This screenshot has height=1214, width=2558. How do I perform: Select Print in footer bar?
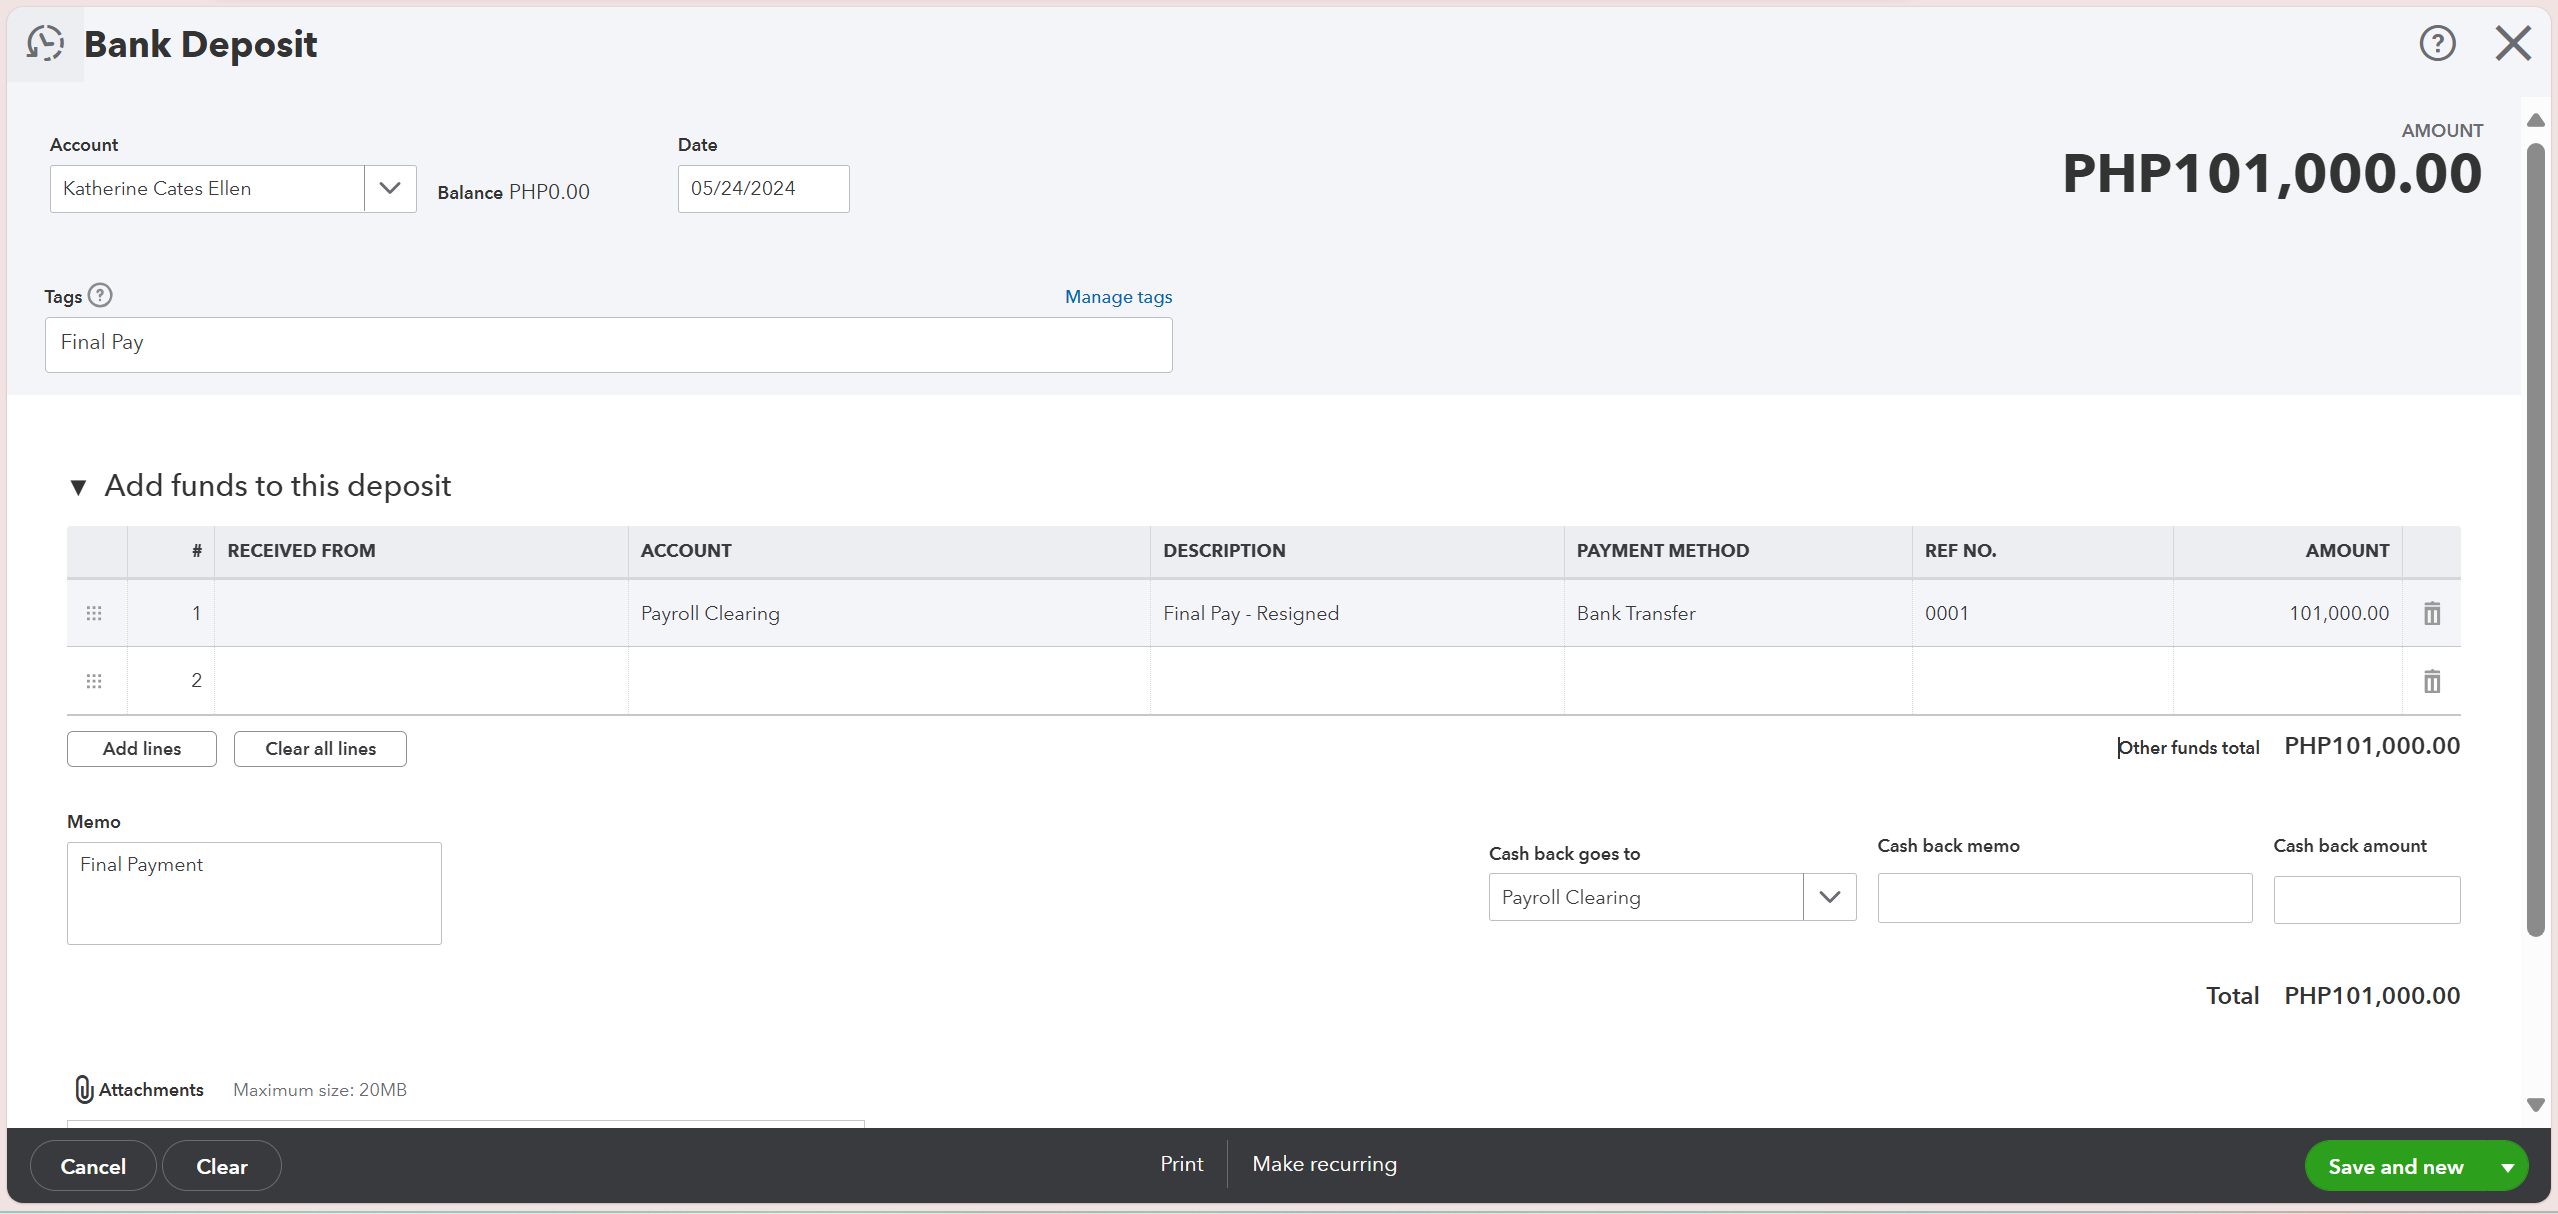click(1181, 1164)
